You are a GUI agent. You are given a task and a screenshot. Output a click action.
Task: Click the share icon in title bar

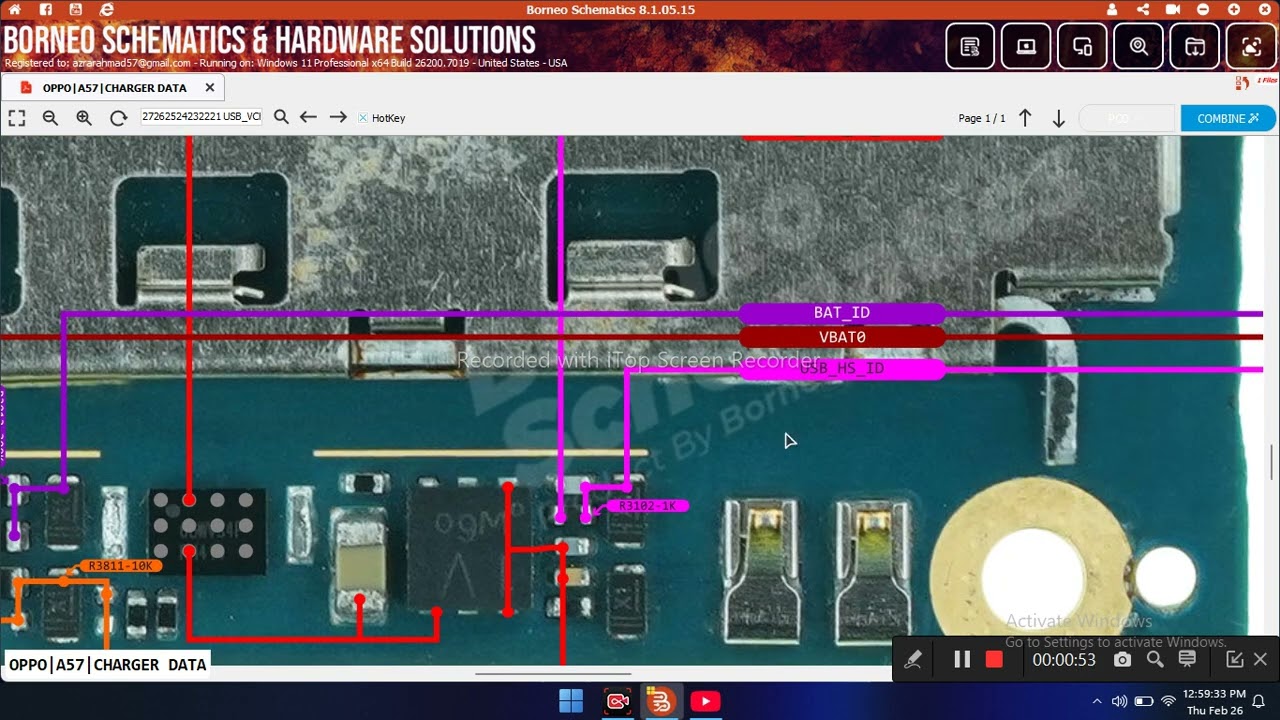(1143, 9)
